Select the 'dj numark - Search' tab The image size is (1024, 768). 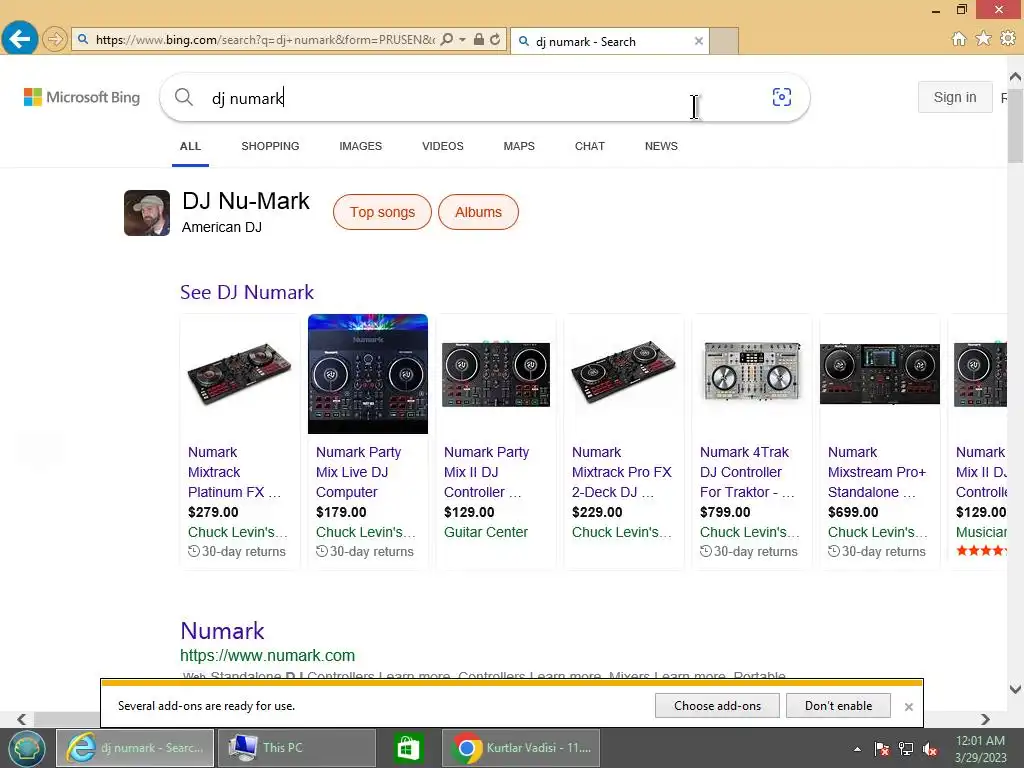[x=610, y=41]
